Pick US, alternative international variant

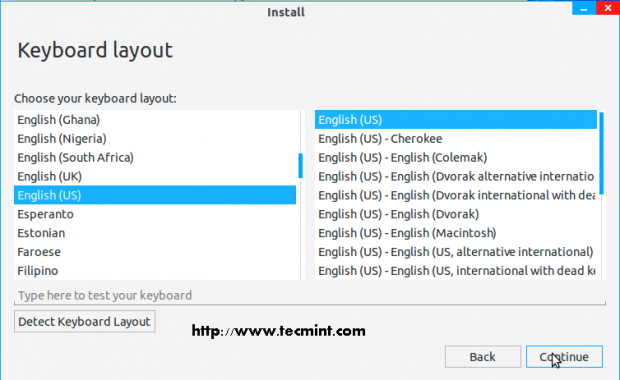pyautogui.click(x=456, y=252)
